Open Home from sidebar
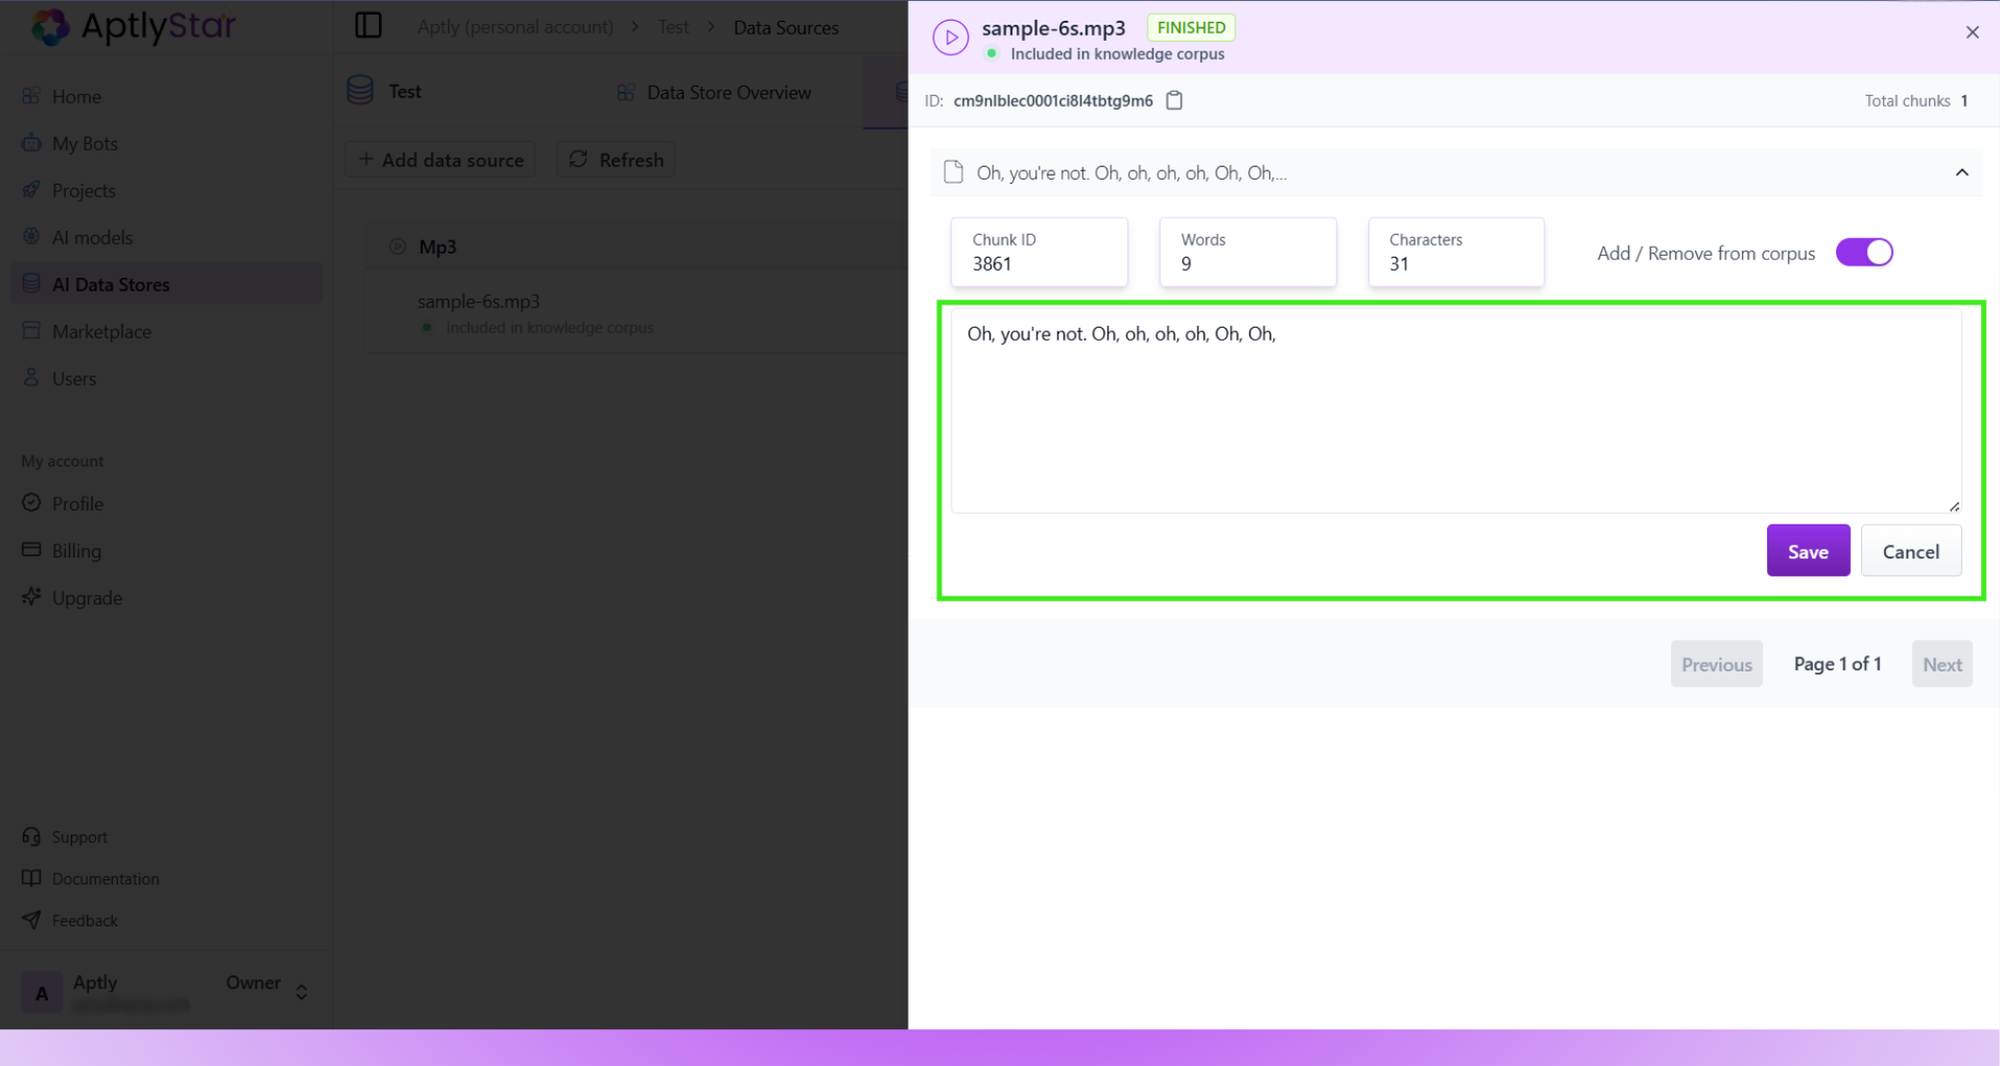Image resolution: width=2000 pixels, height=1066 pixels. pos(166,96)
